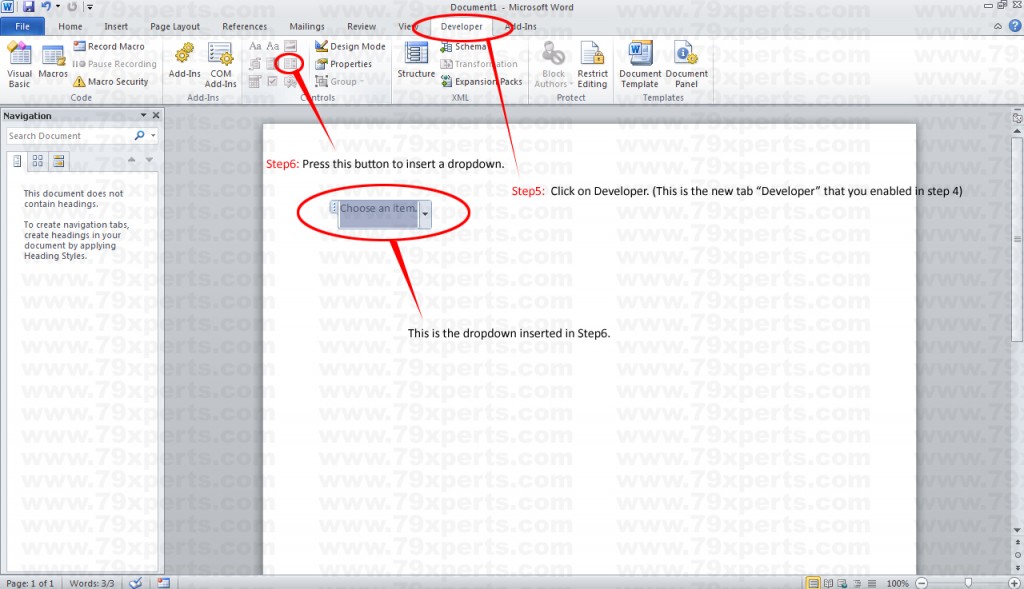
Task: Switch to the Insert tab
Action: tap(116, 27)
